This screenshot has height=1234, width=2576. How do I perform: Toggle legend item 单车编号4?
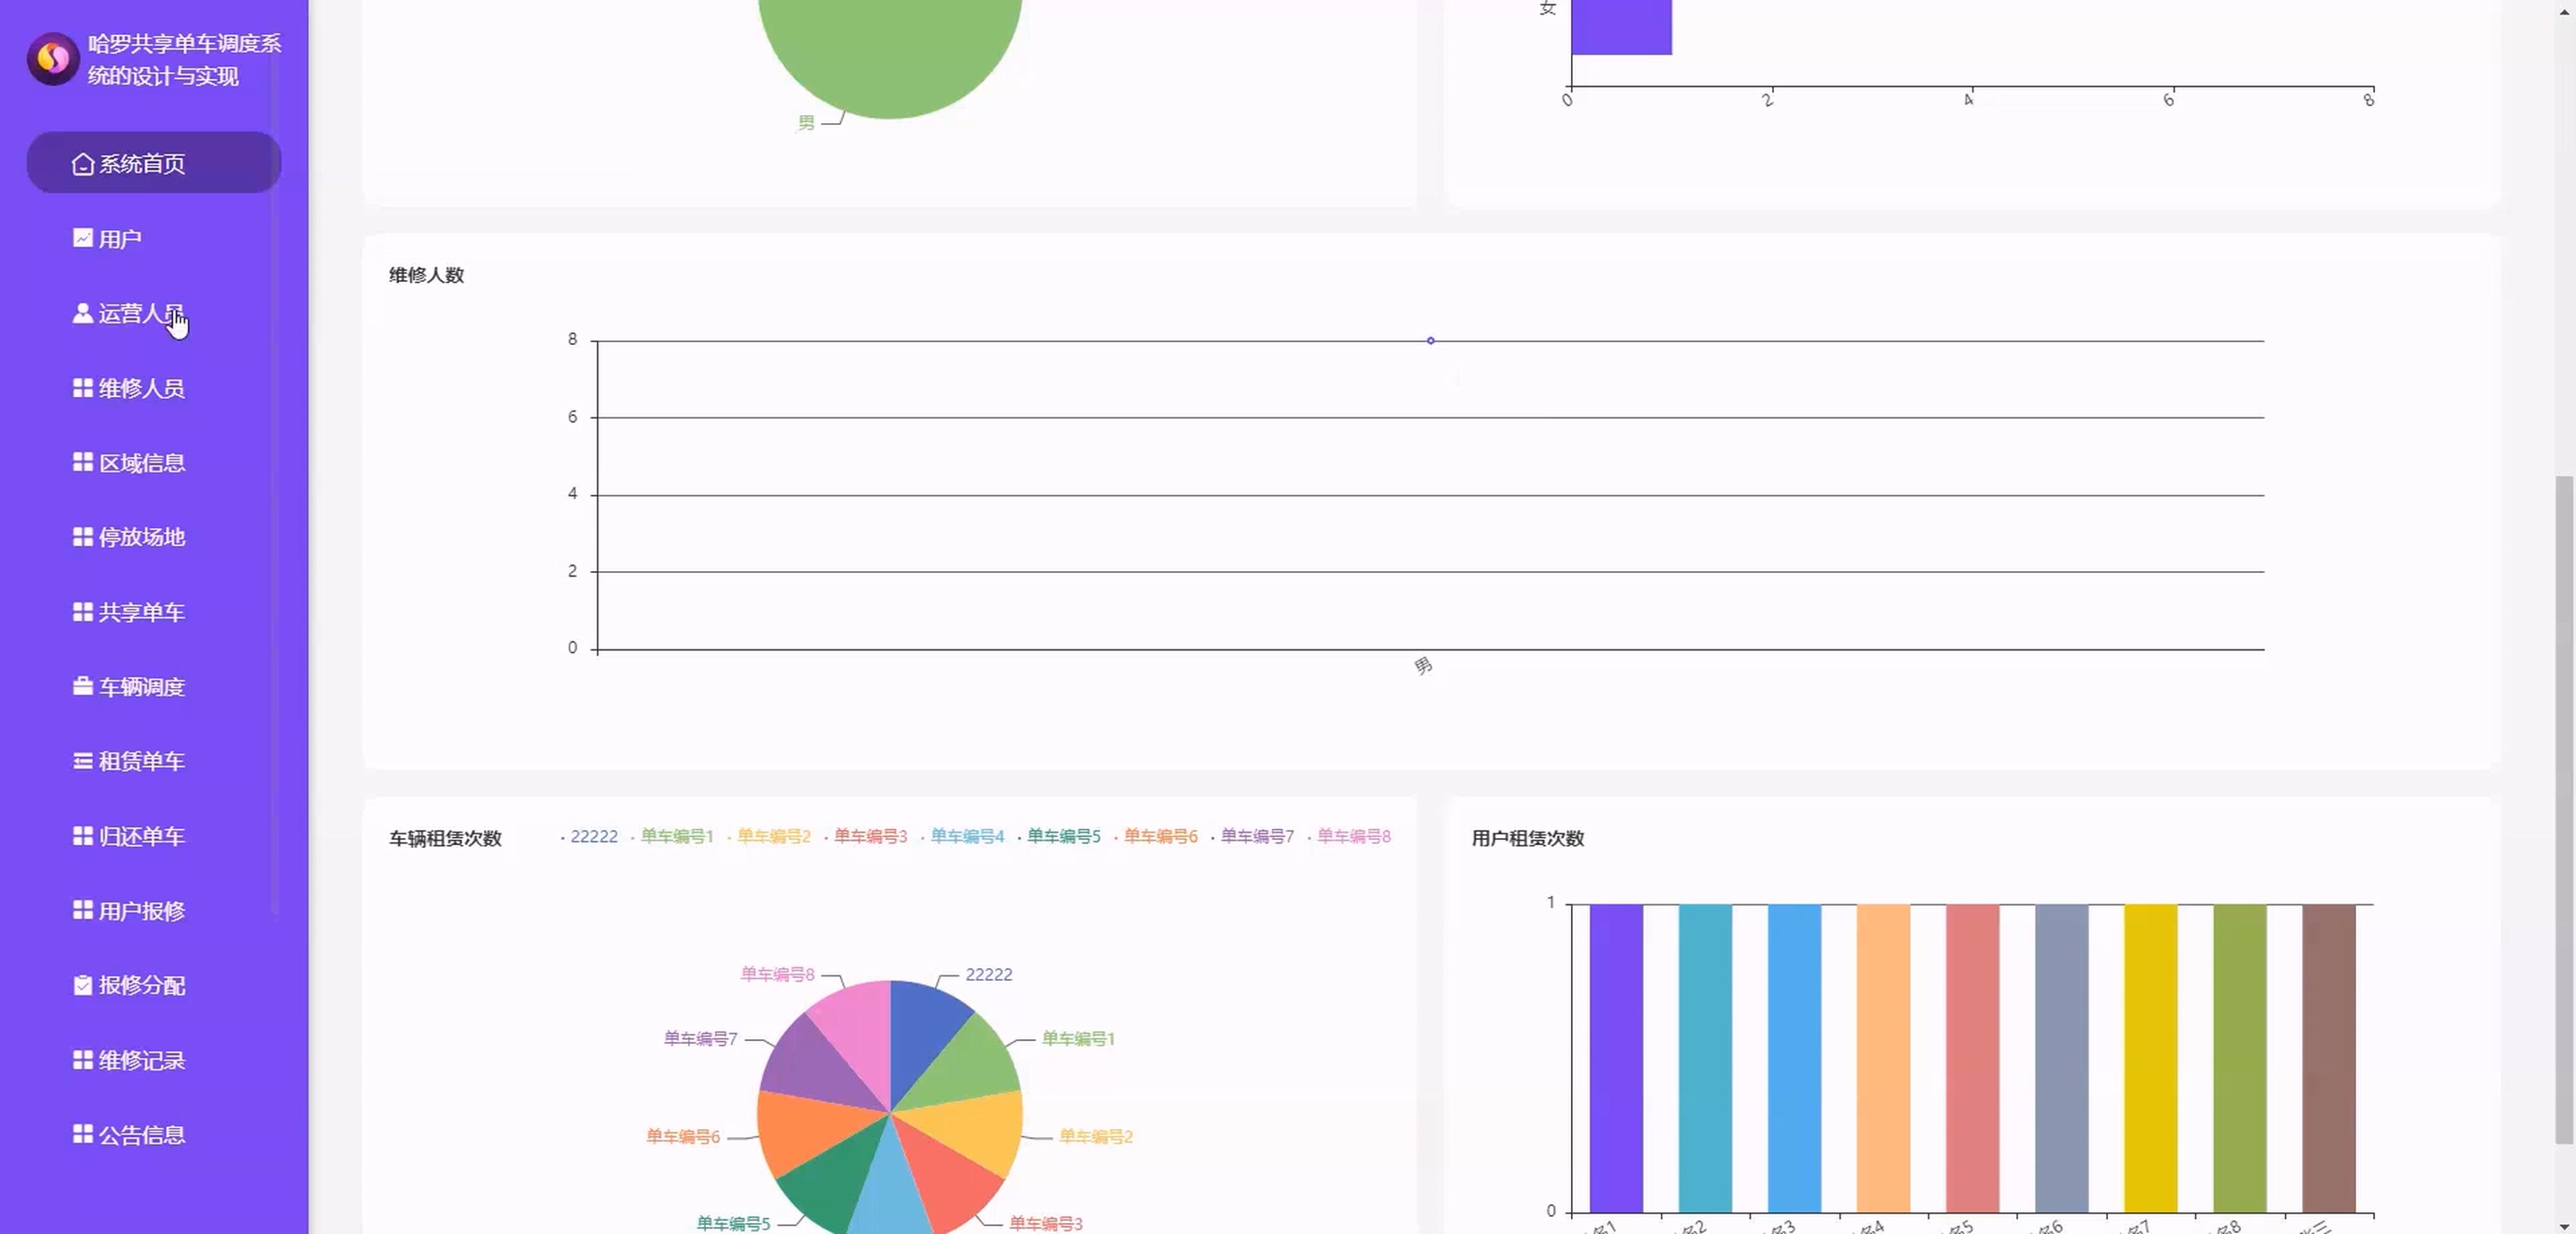tap(966, 836)
